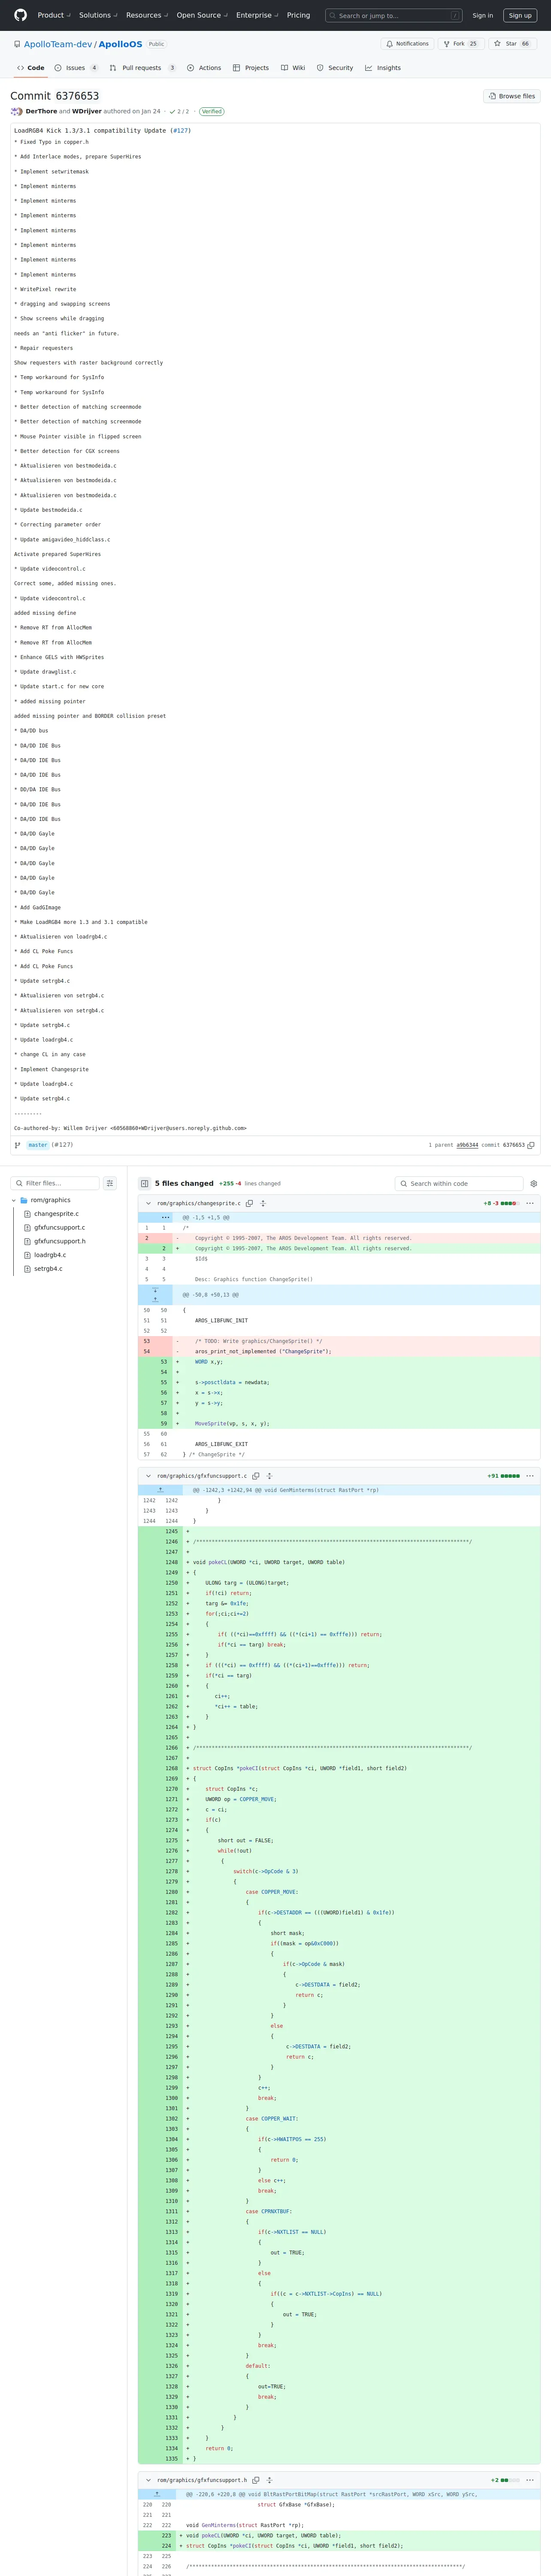Show the 2/2 checks status

pyautogui.click(x=180, y=112)
